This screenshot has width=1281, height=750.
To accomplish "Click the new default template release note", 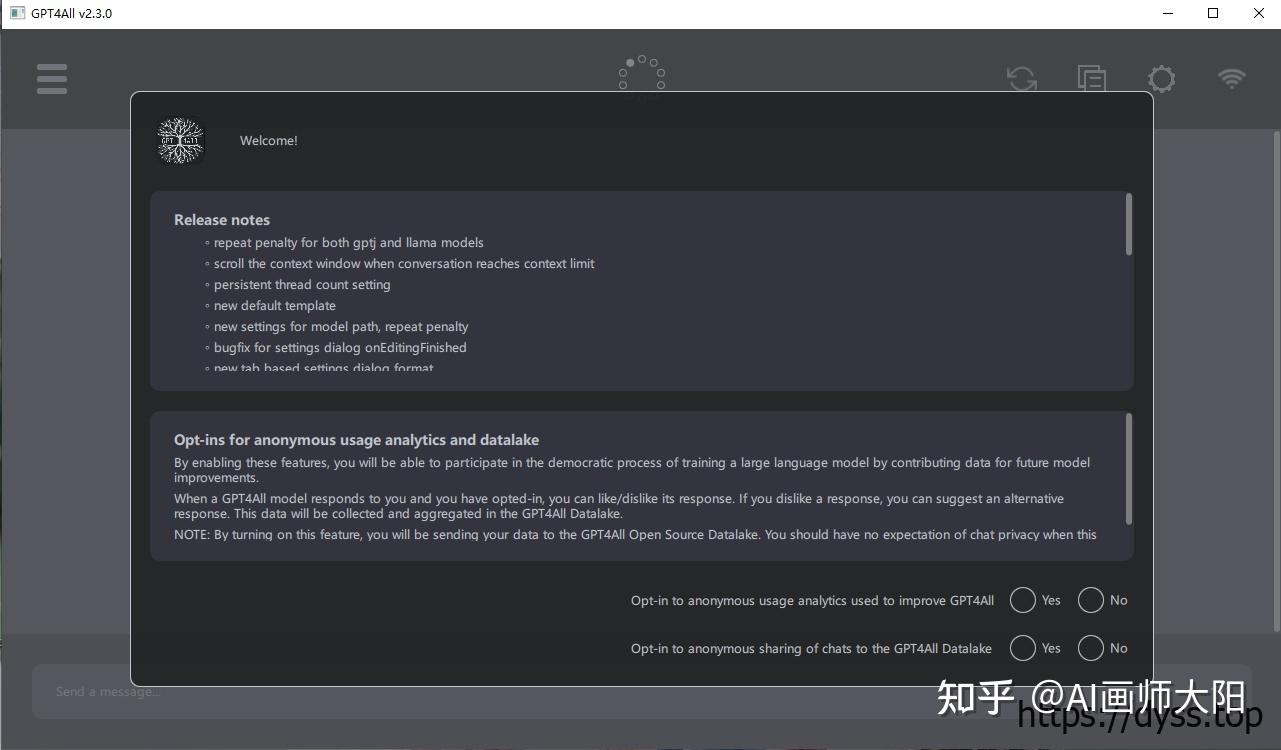I will click(274, 305).
